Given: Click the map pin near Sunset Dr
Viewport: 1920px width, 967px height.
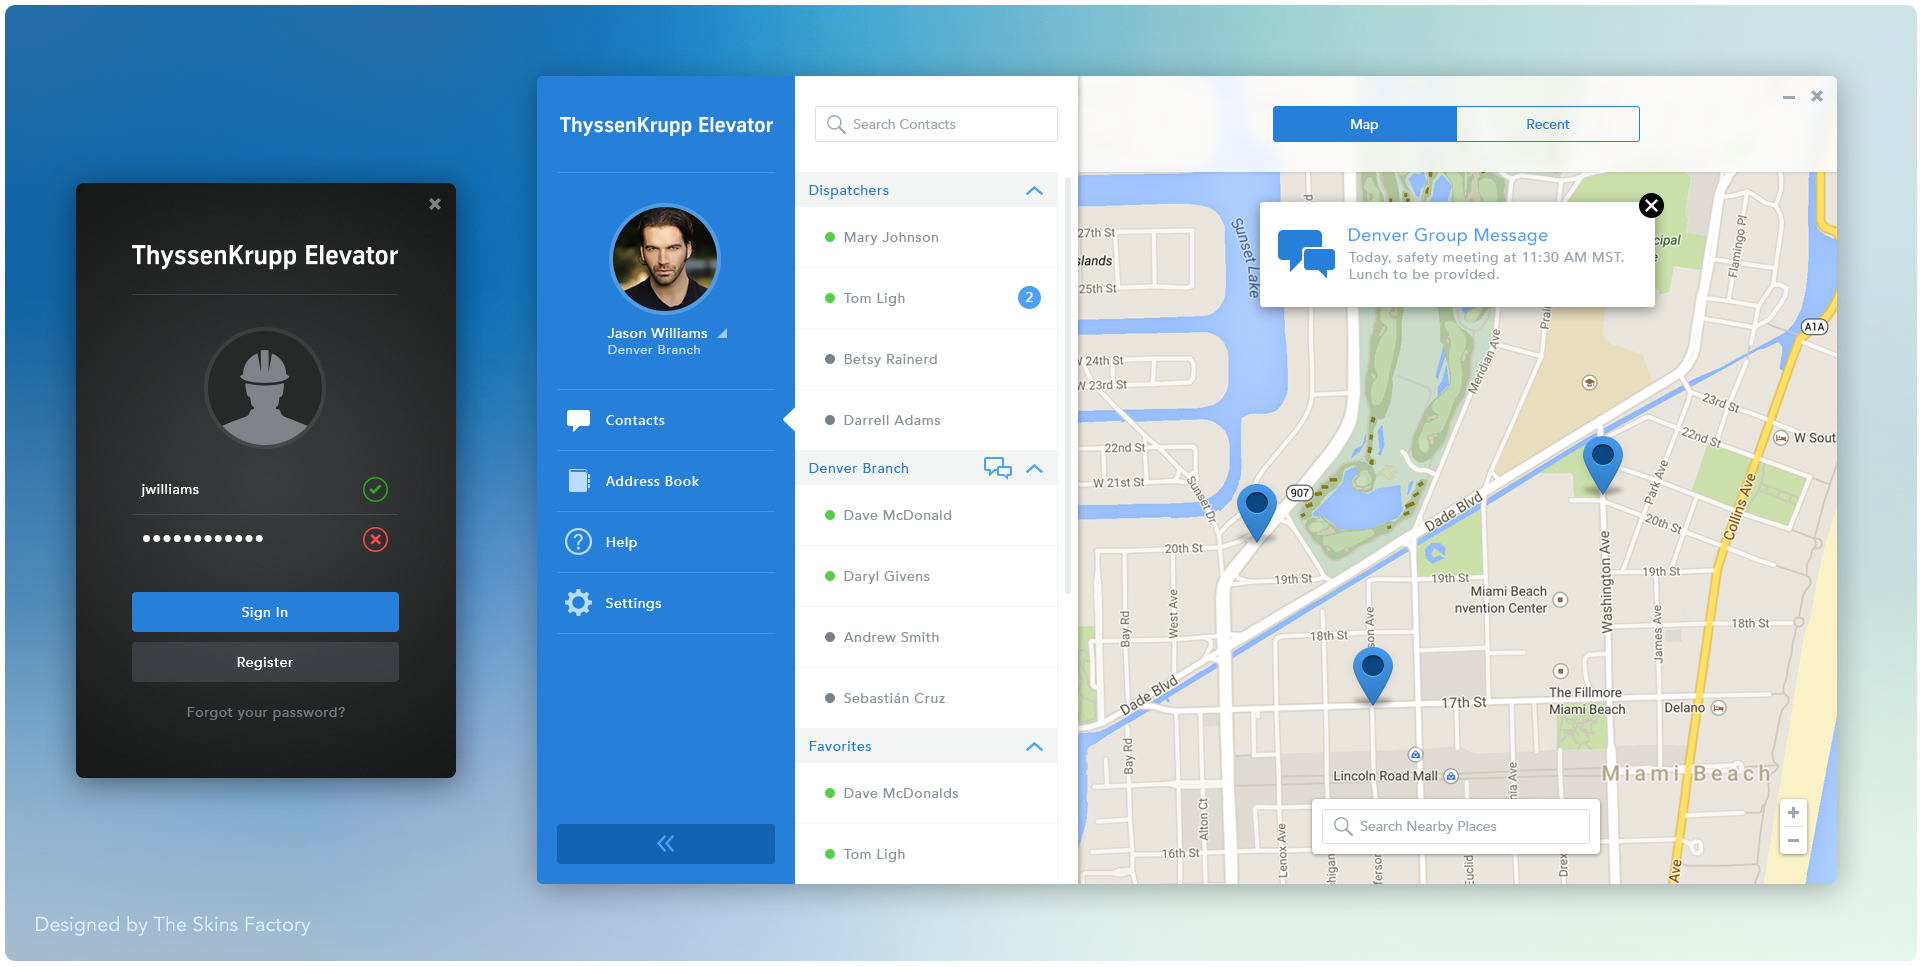Looking at the screenshot, I should tap(1256, 514).
